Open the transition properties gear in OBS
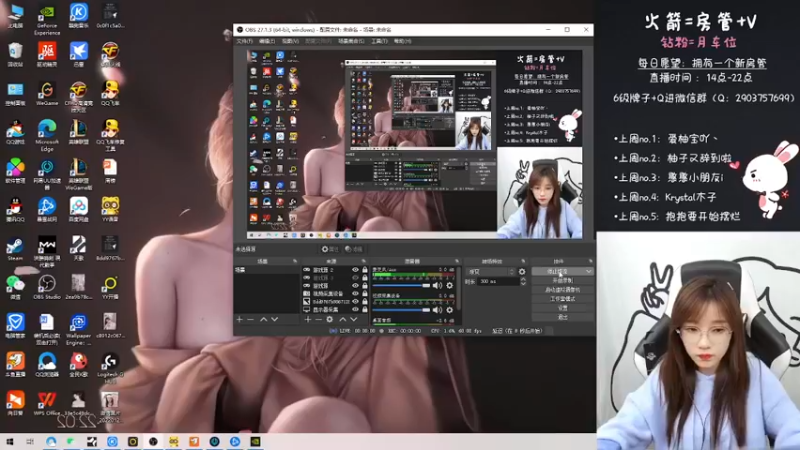Image resolution: width=800 pixels, height=450 pixels. point(522,272)
